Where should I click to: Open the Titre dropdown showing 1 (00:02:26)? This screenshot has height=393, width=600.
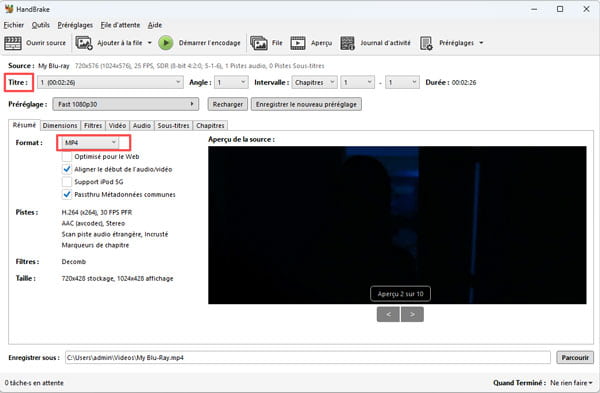(110, 82)
